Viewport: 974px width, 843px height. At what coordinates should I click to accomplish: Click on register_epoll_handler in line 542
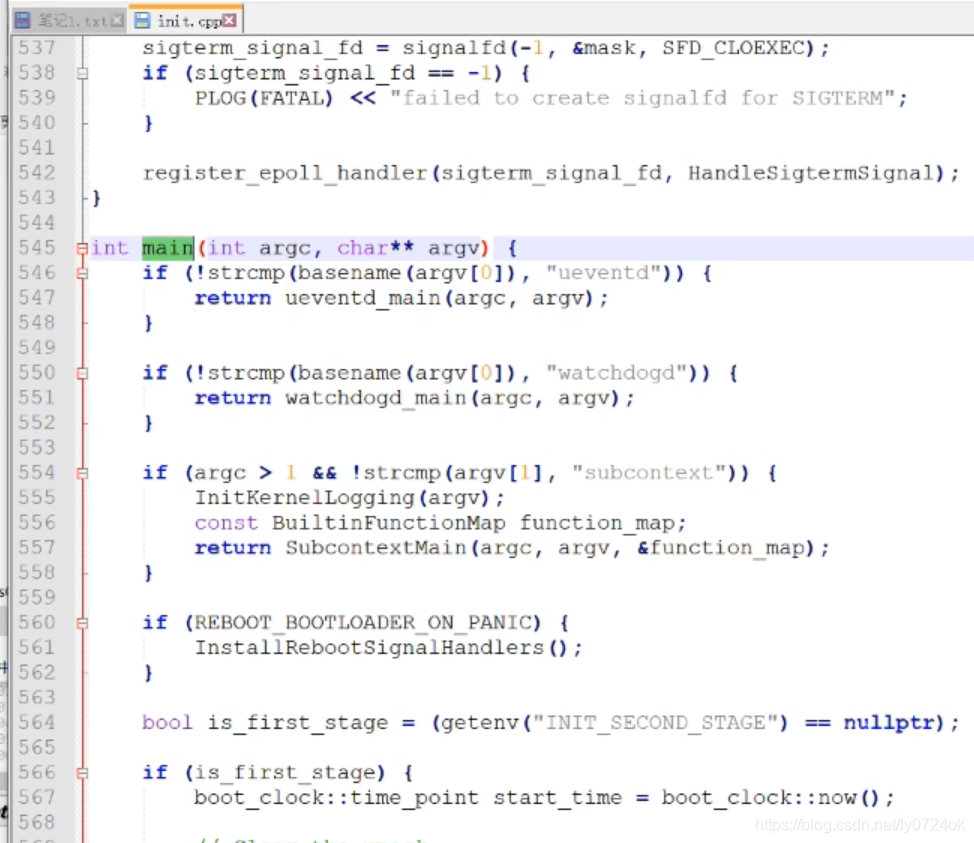pos(285,173)
